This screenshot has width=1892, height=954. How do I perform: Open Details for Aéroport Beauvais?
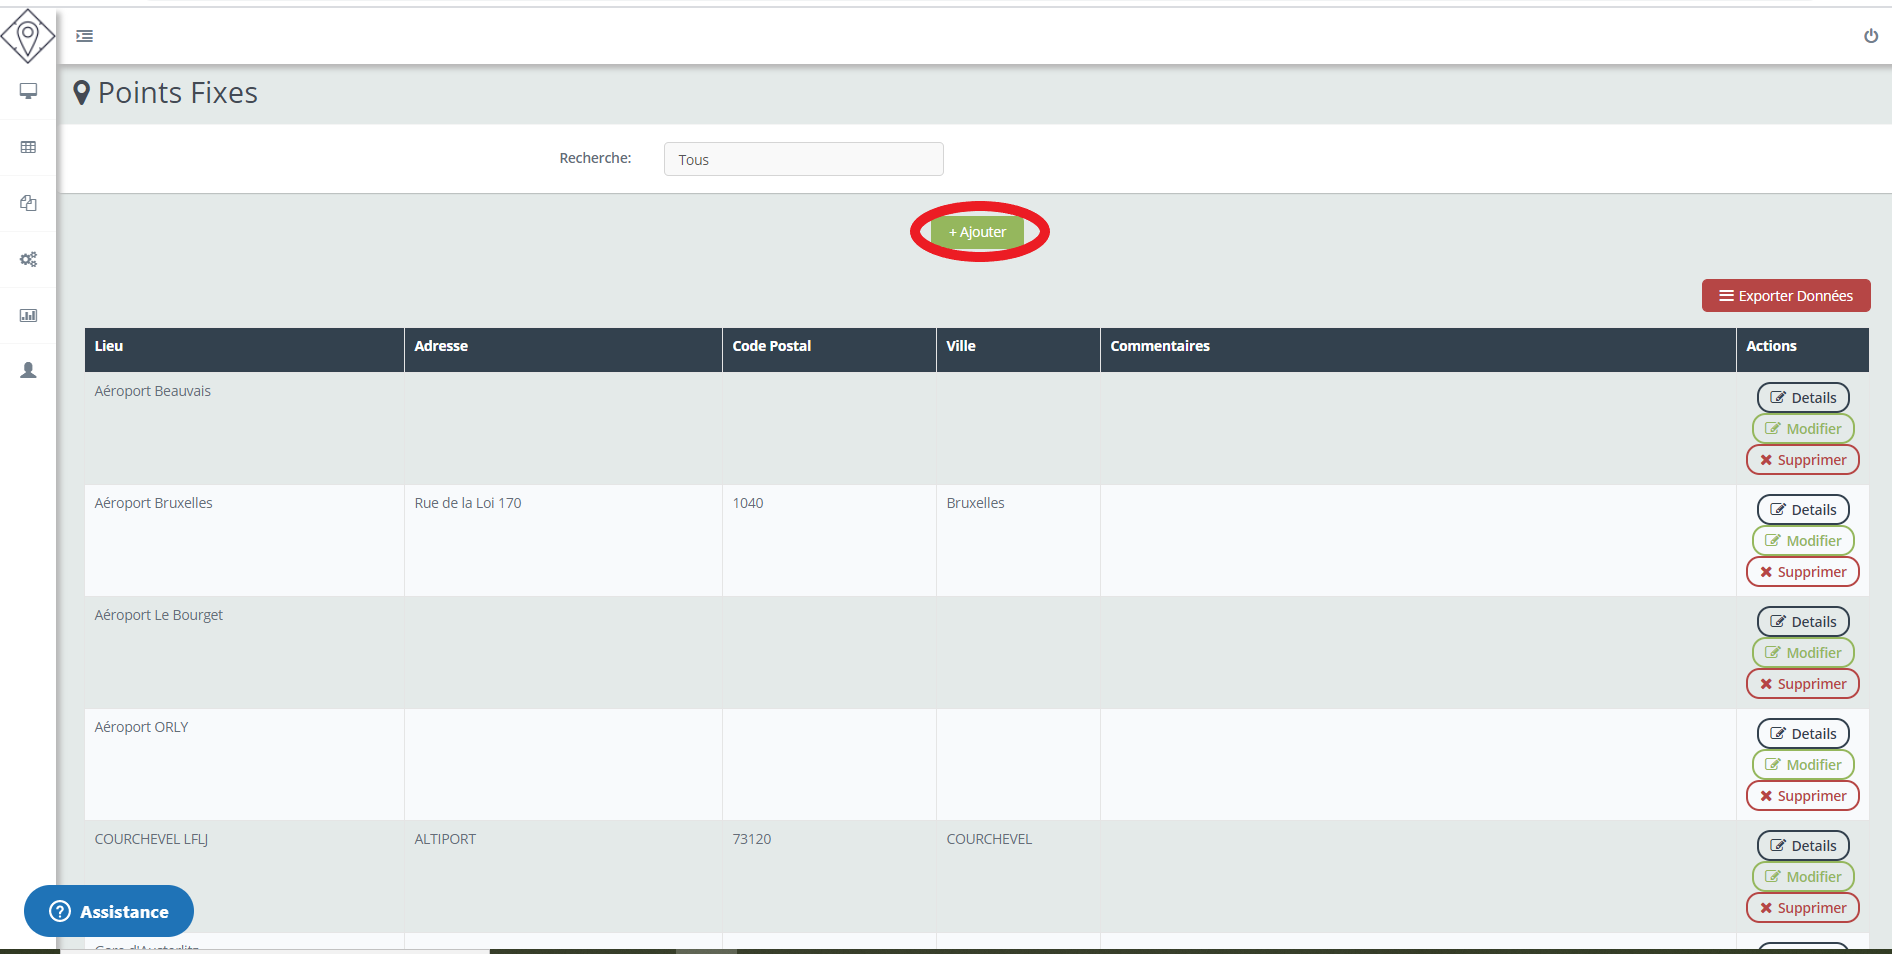[x=1802, y=398]
